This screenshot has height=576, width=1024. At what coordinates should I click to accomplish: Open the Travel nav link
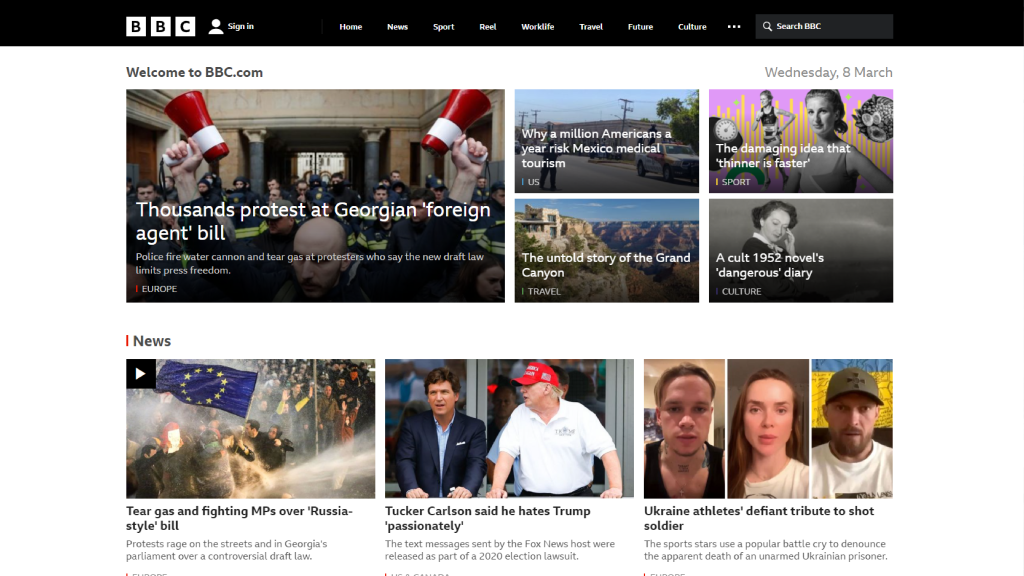591,27
